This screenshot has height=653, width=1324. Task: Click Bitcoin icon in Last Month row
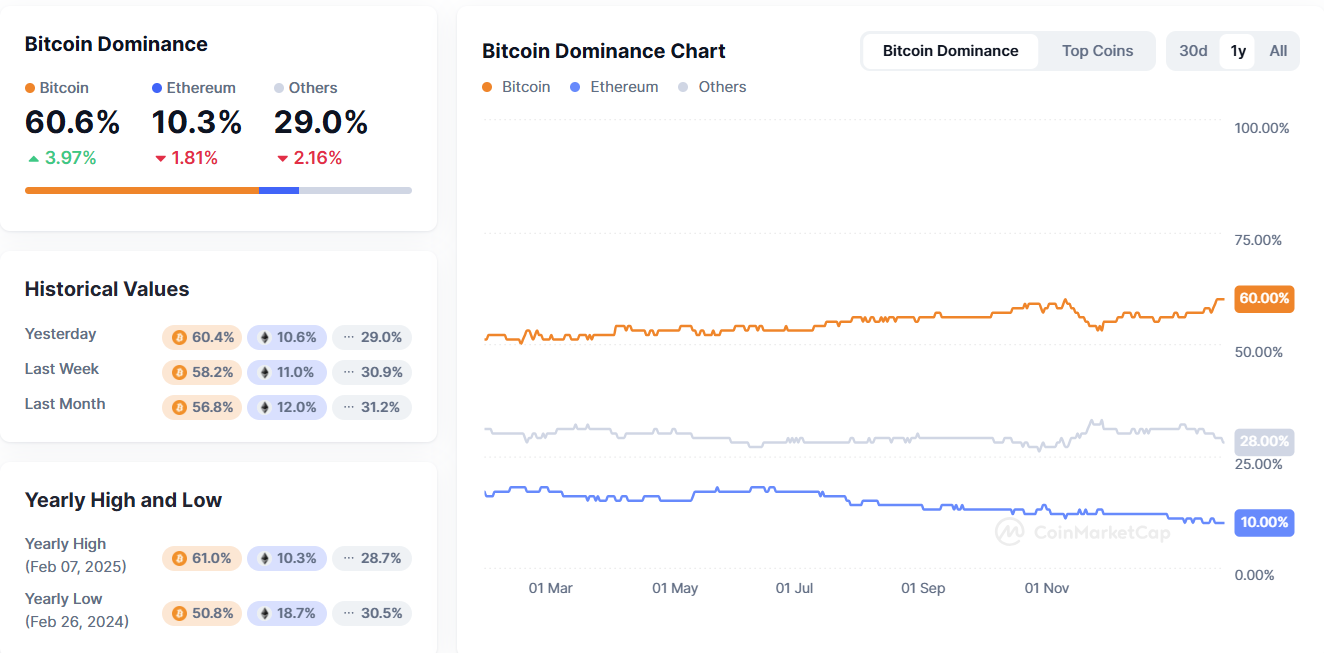click(180, 408)
